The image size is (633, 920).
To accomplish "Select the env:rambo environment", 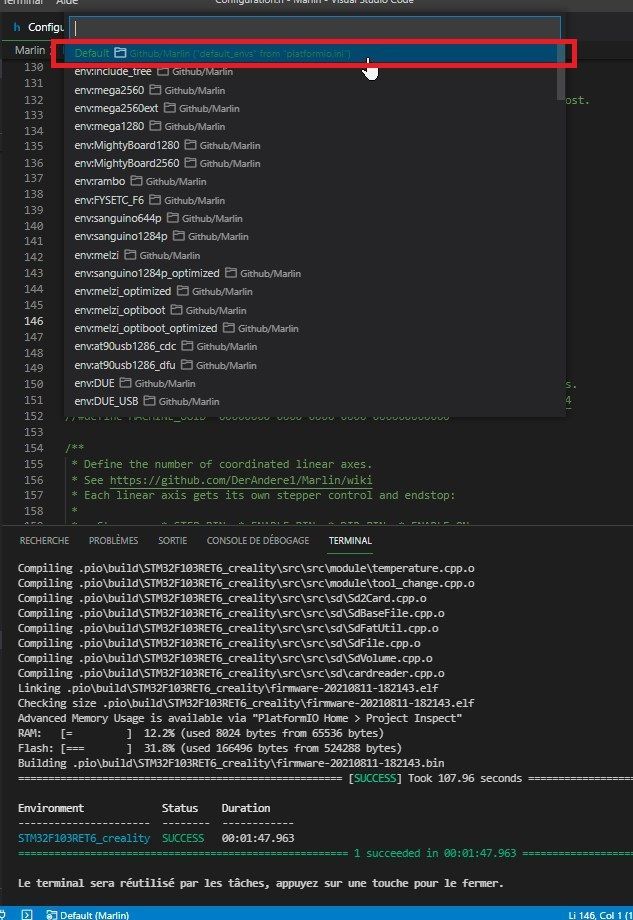I will point(314,181).
